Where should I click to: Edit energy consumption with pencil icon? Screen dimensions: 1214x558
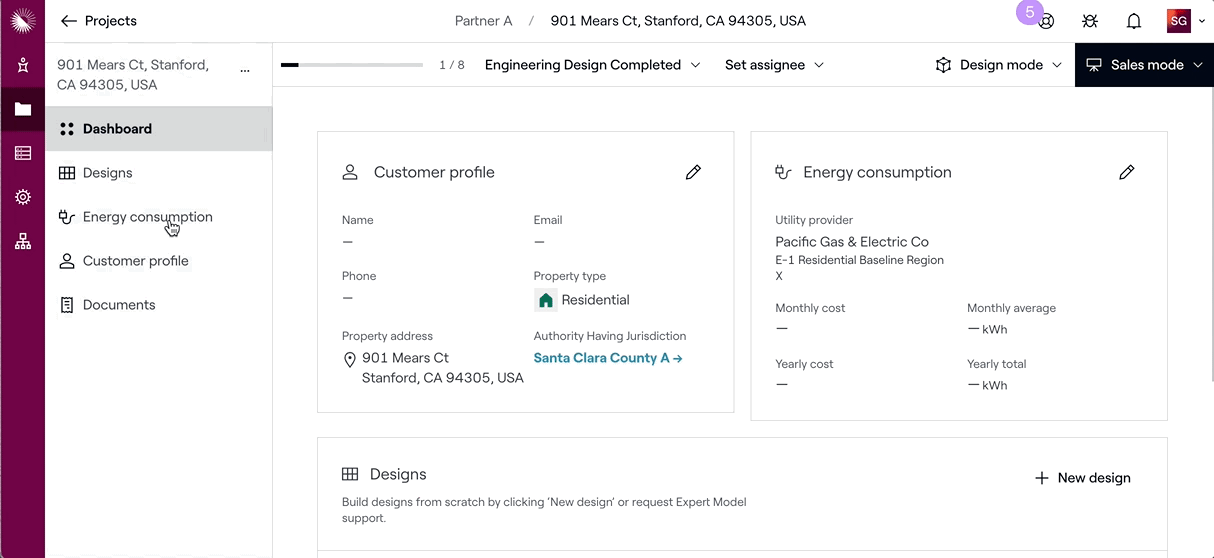[x=1126, y=172]
